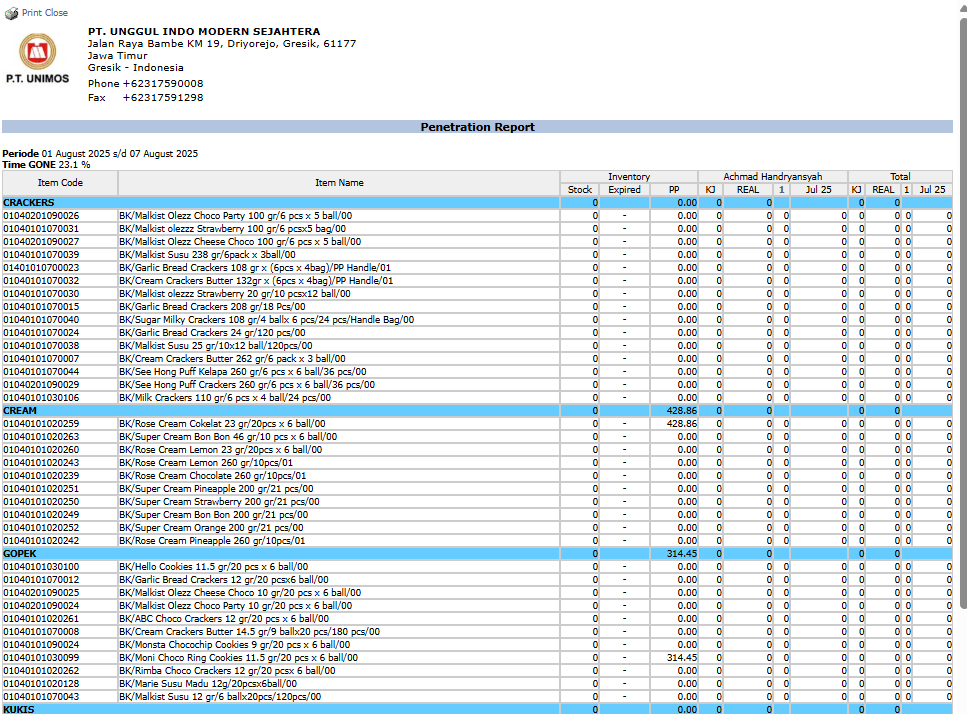Click the Expired column header

624,190
